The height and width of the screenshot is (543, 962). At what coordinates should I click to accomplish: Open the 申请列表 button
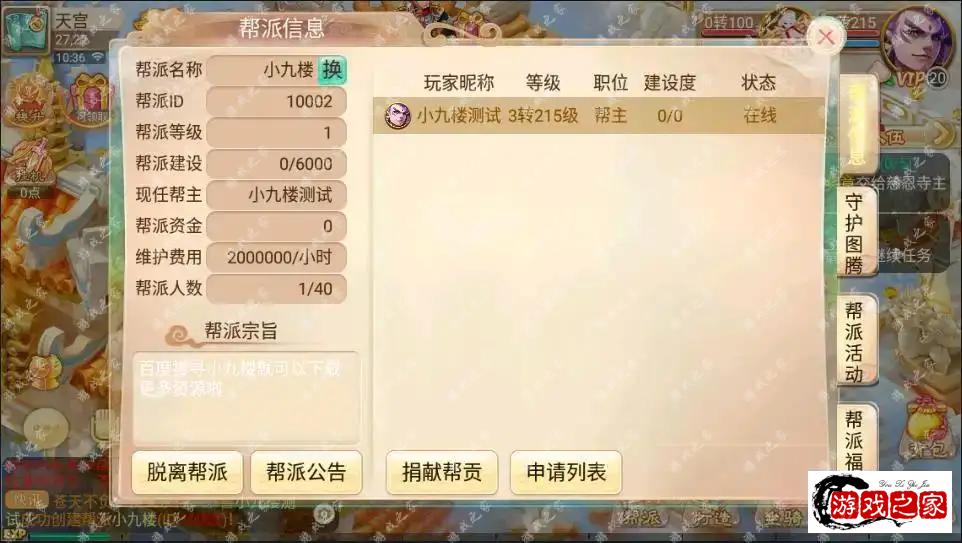(x=566, y=472)
